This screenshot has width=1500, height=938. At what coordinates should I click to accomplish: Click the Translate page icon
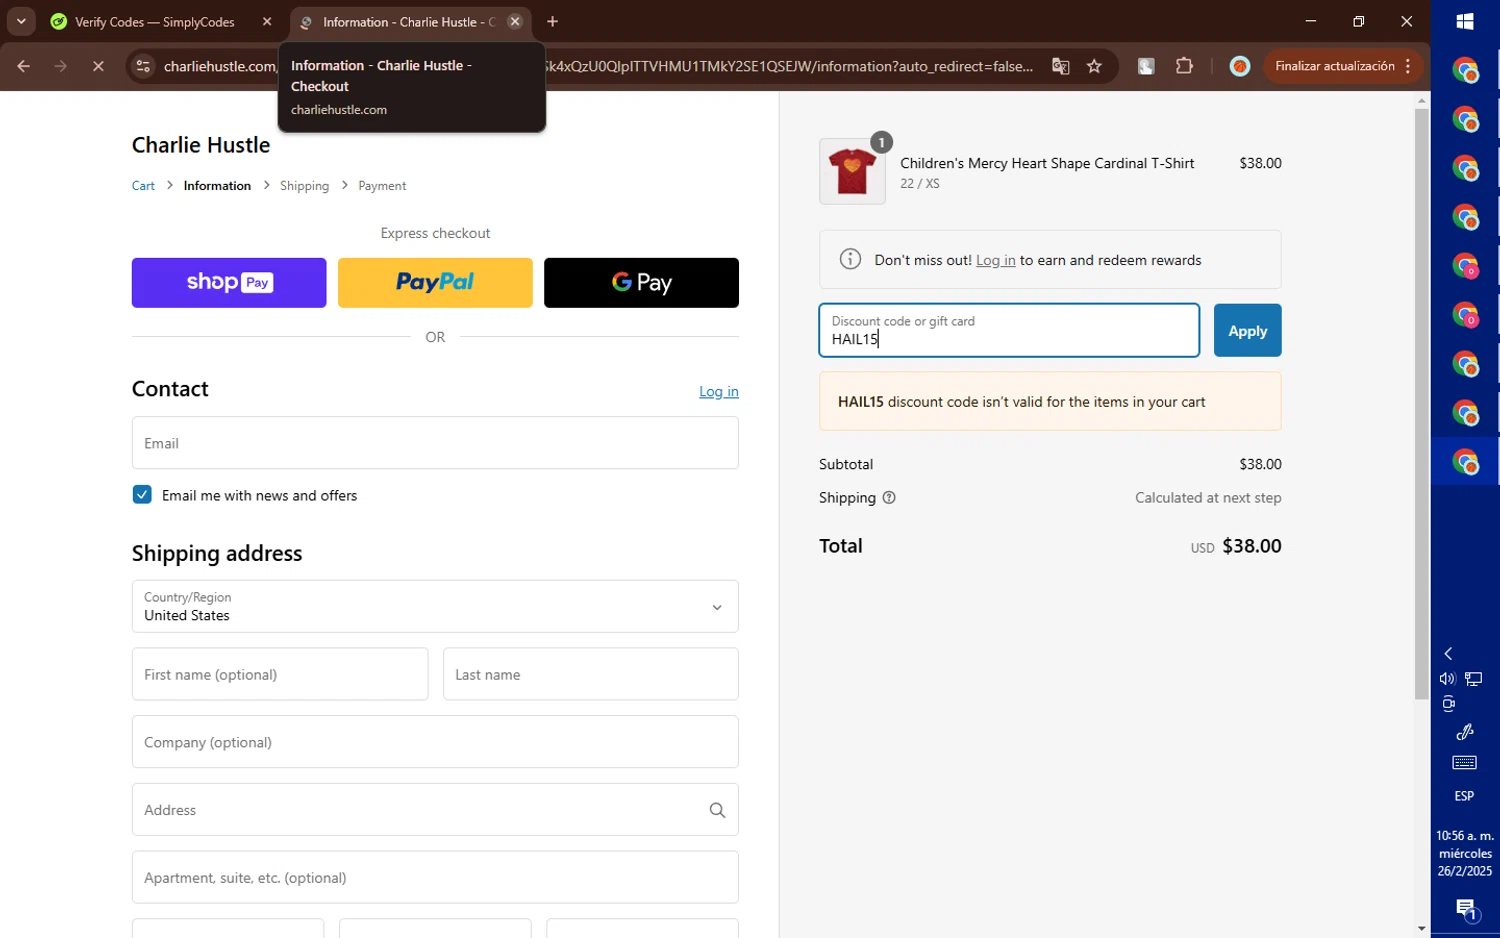[x=1060, y=67]
